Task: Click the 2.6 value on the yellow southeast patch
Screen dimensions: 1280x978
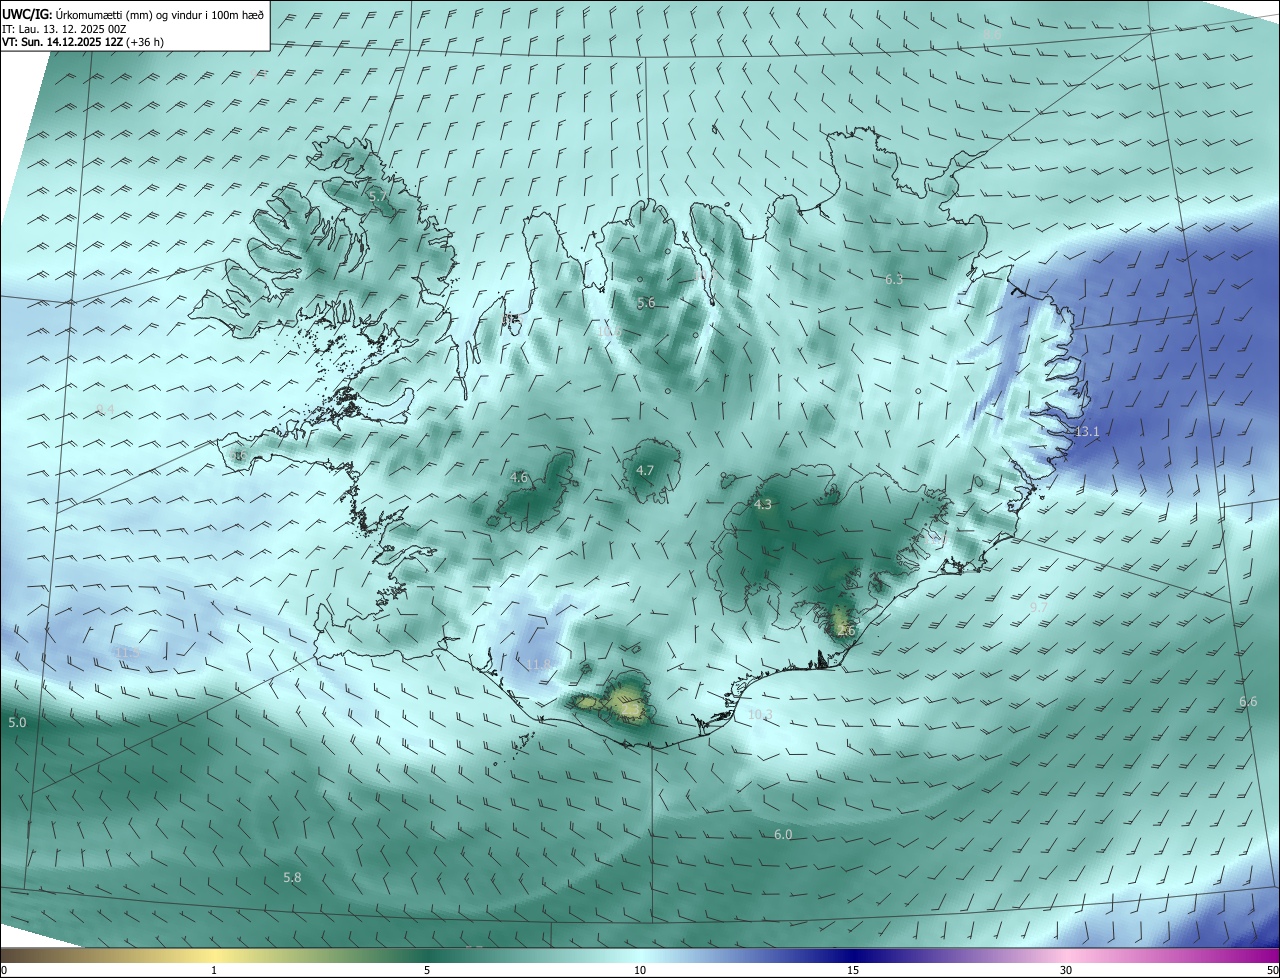Action: pos(846,631)
